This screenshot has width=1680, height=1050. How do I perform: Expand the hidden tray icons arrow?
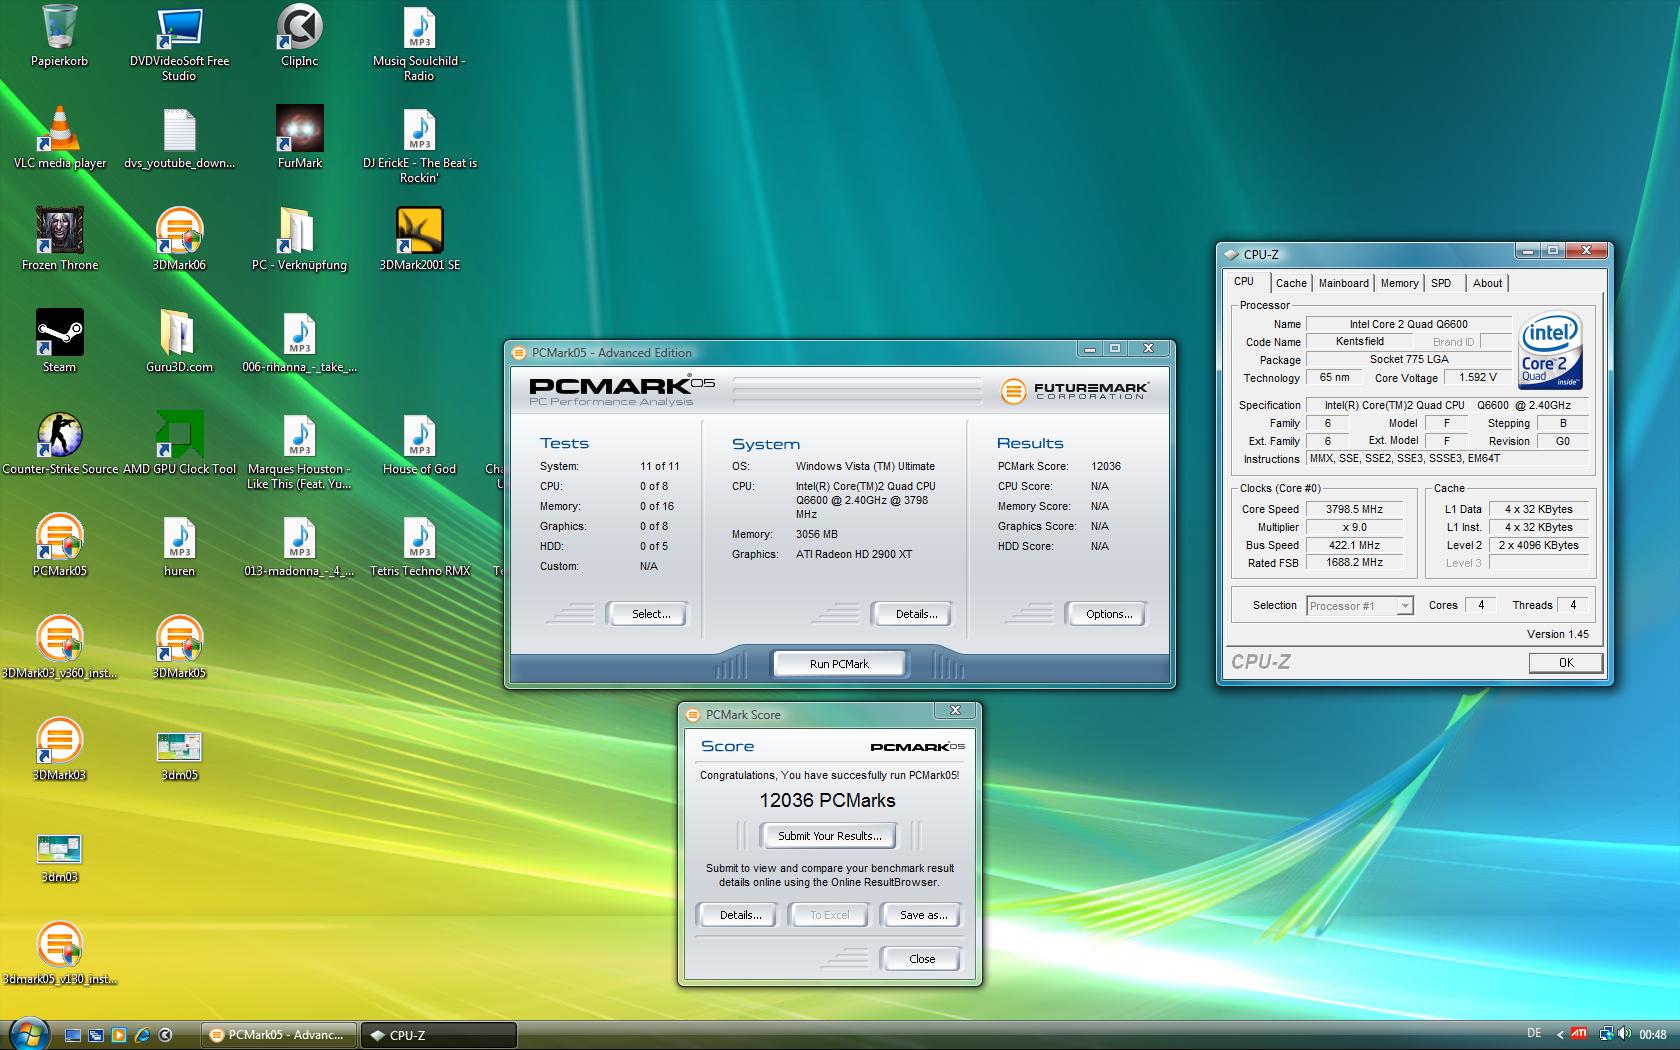click(1560, 1034)
